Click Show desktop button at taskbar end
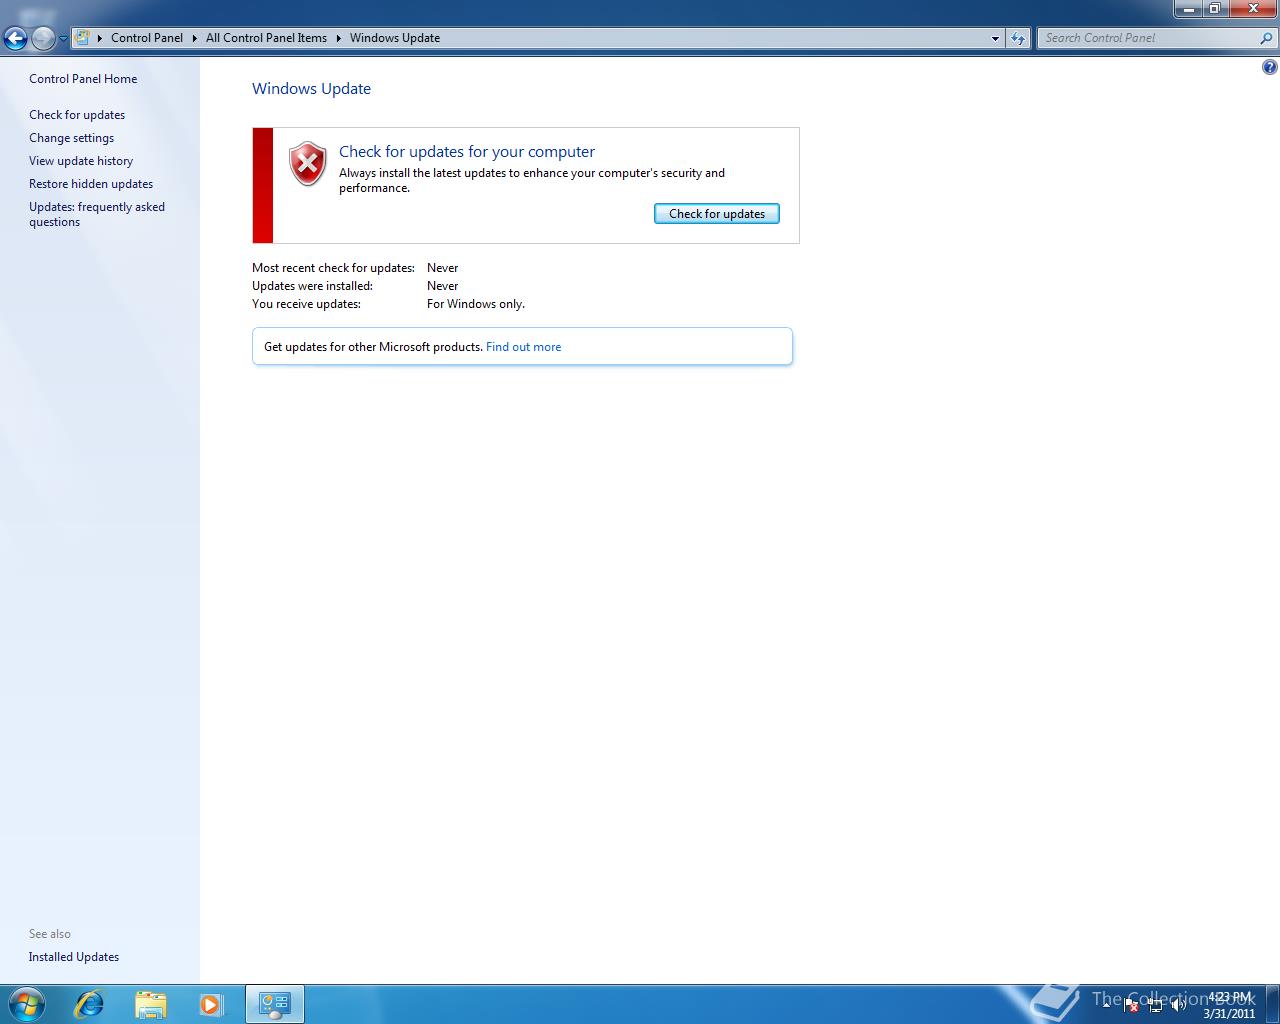 pyautogui.click(x=1273, y=1004)
